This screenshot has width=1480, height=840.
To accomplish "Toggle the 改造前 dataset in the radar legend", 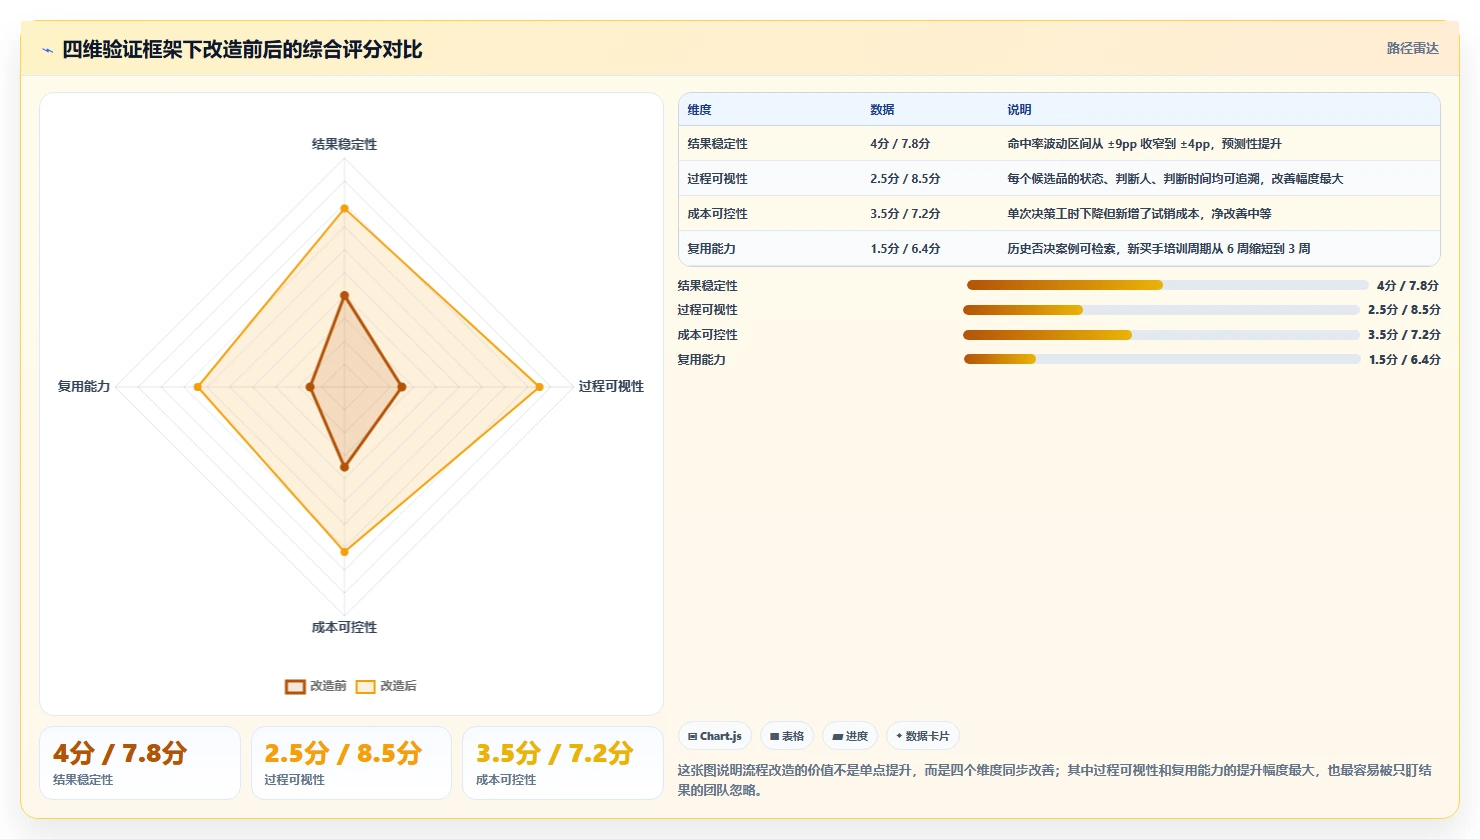I will point(316,686).
